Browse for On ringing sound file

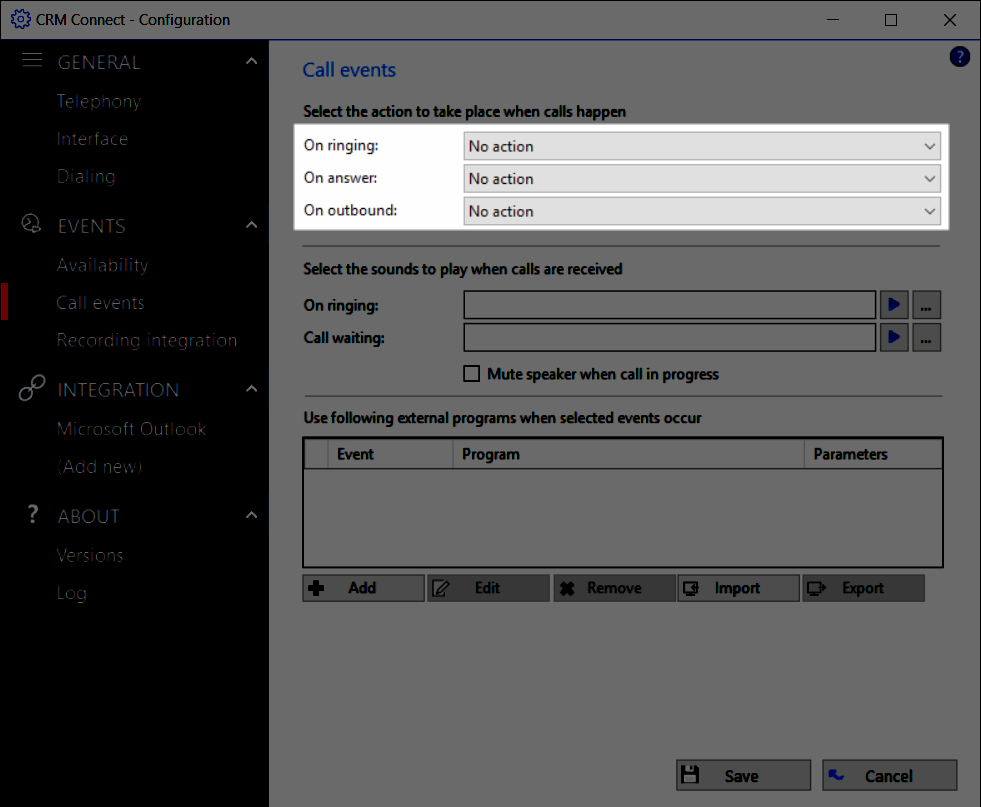click(x=927, y=305)
